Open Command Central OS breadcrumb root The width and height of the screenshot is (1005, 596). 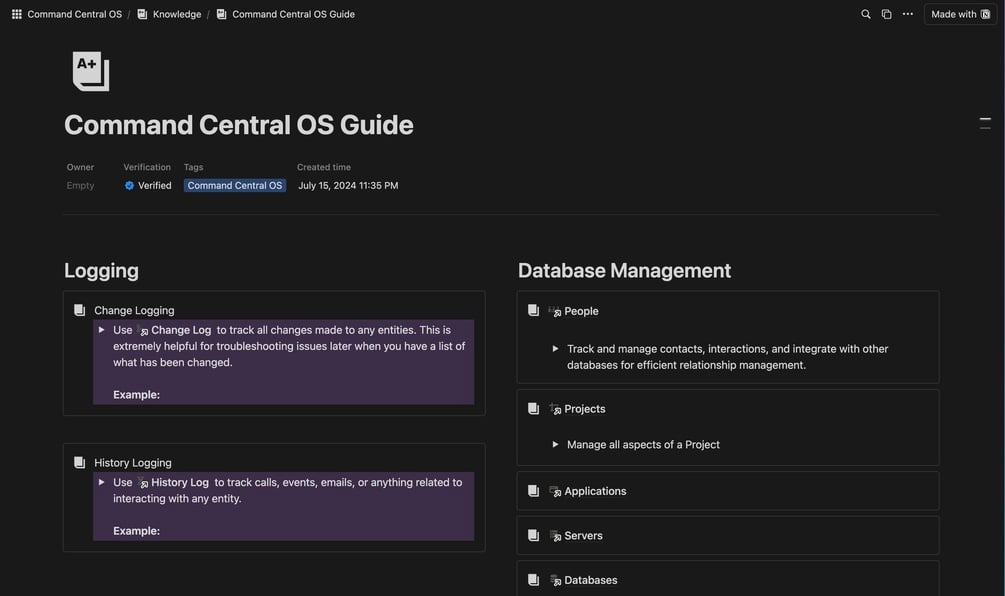point(74,14)
